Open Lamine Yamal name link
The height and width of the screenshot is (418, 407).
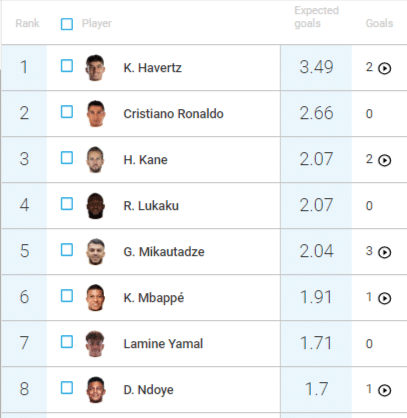[163, 344]
